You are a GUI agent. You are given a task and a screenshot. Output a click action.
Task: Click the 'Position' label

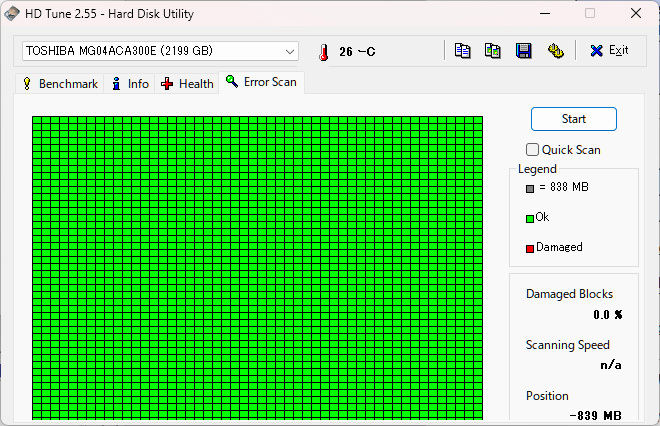[547, 396]
